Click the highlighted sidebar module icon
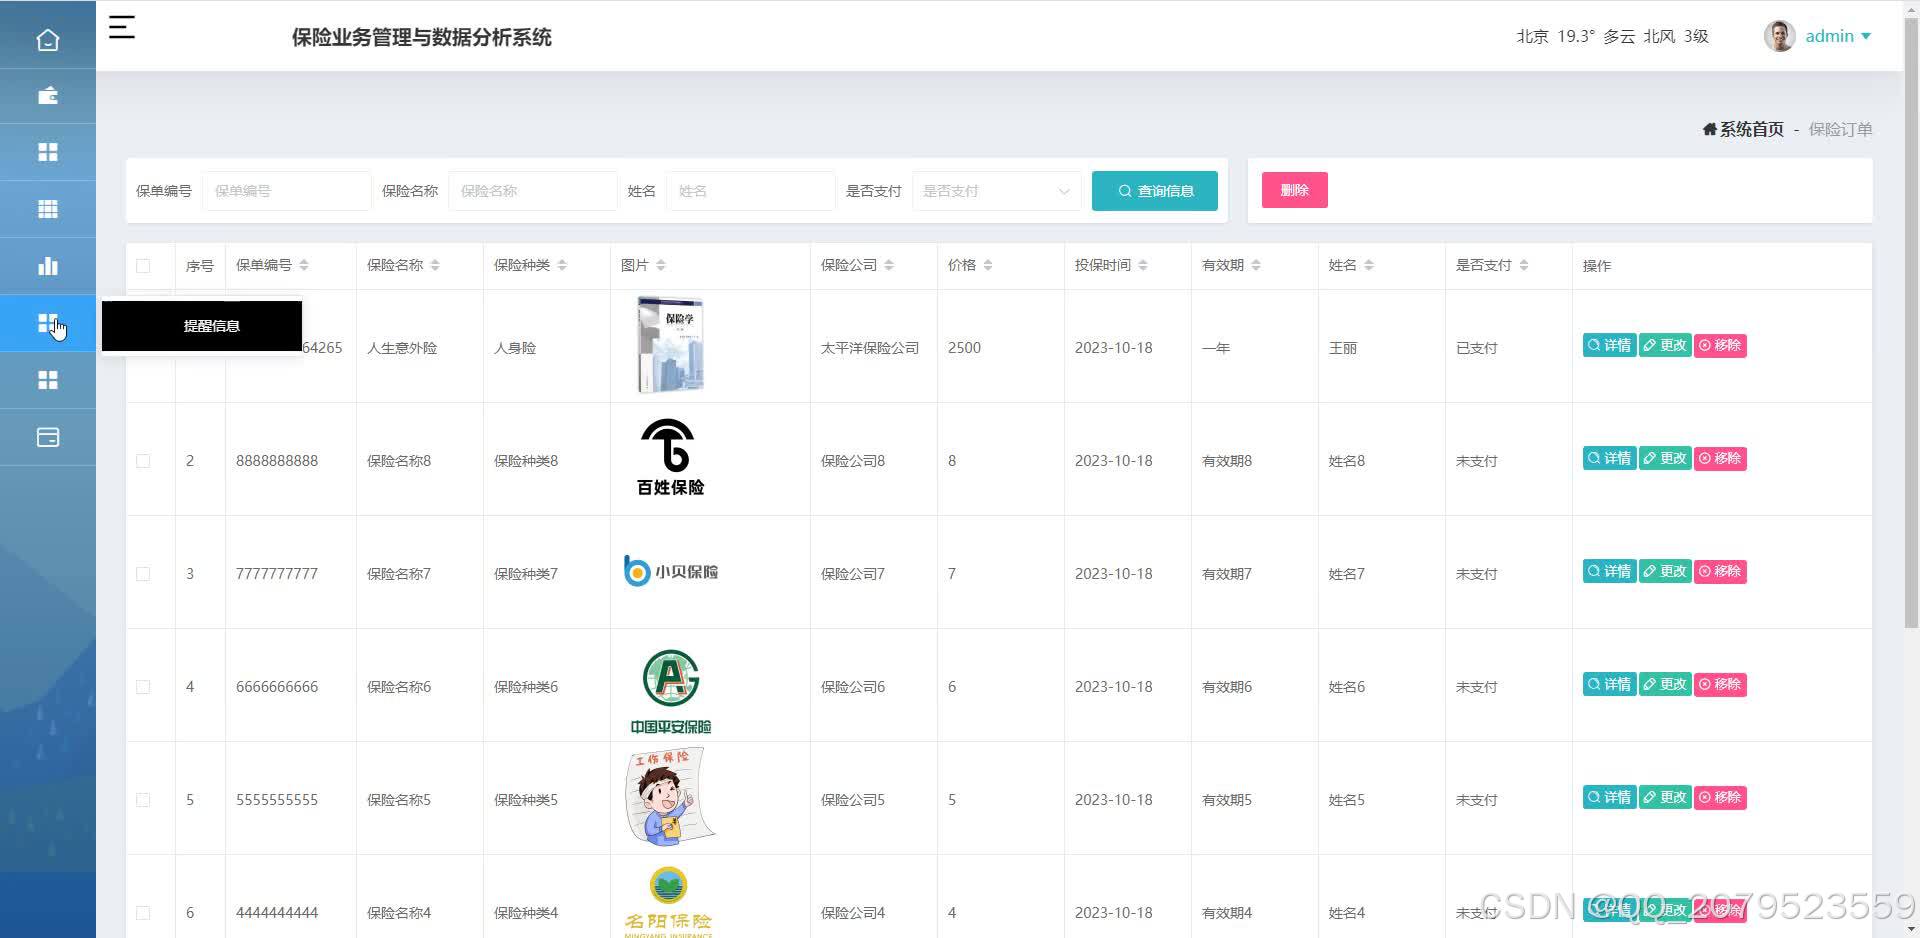 pyautogui.click(x=48, y=322)
